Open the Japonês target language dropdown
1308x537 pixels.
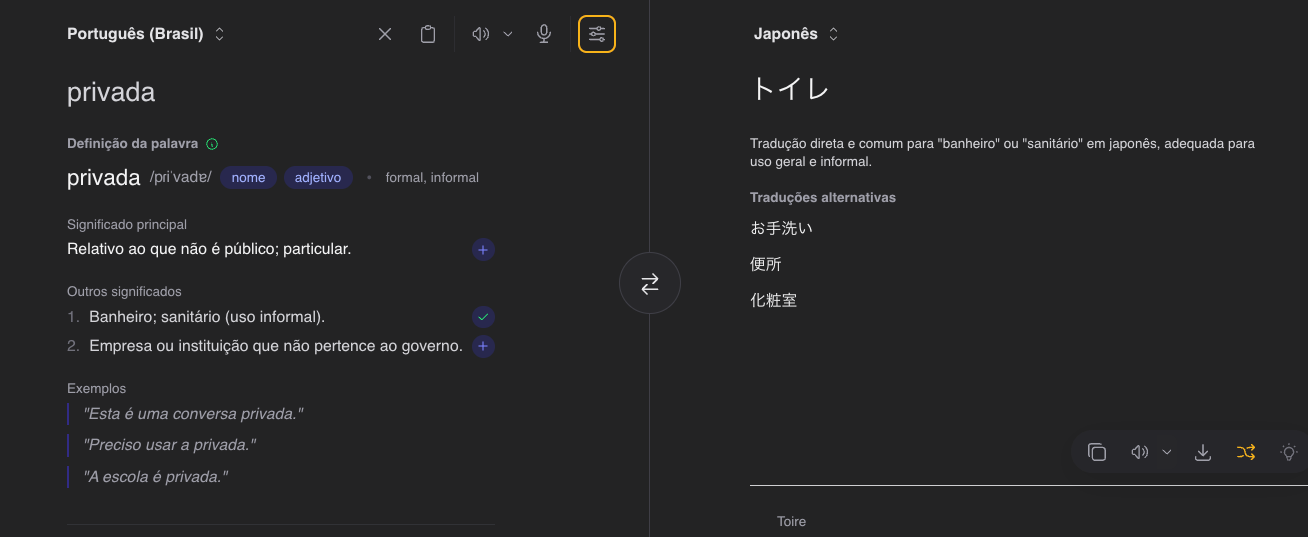(x=796, y=34)
